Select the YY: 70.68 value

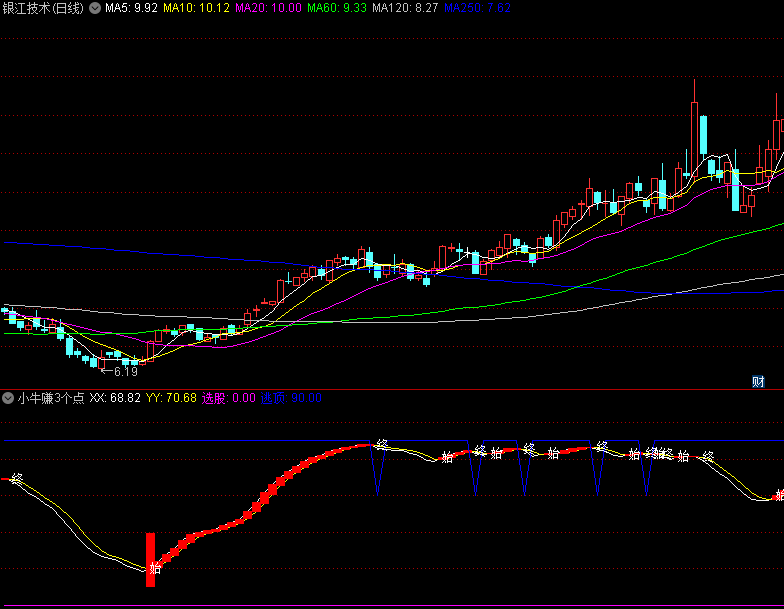pos(171,398)
